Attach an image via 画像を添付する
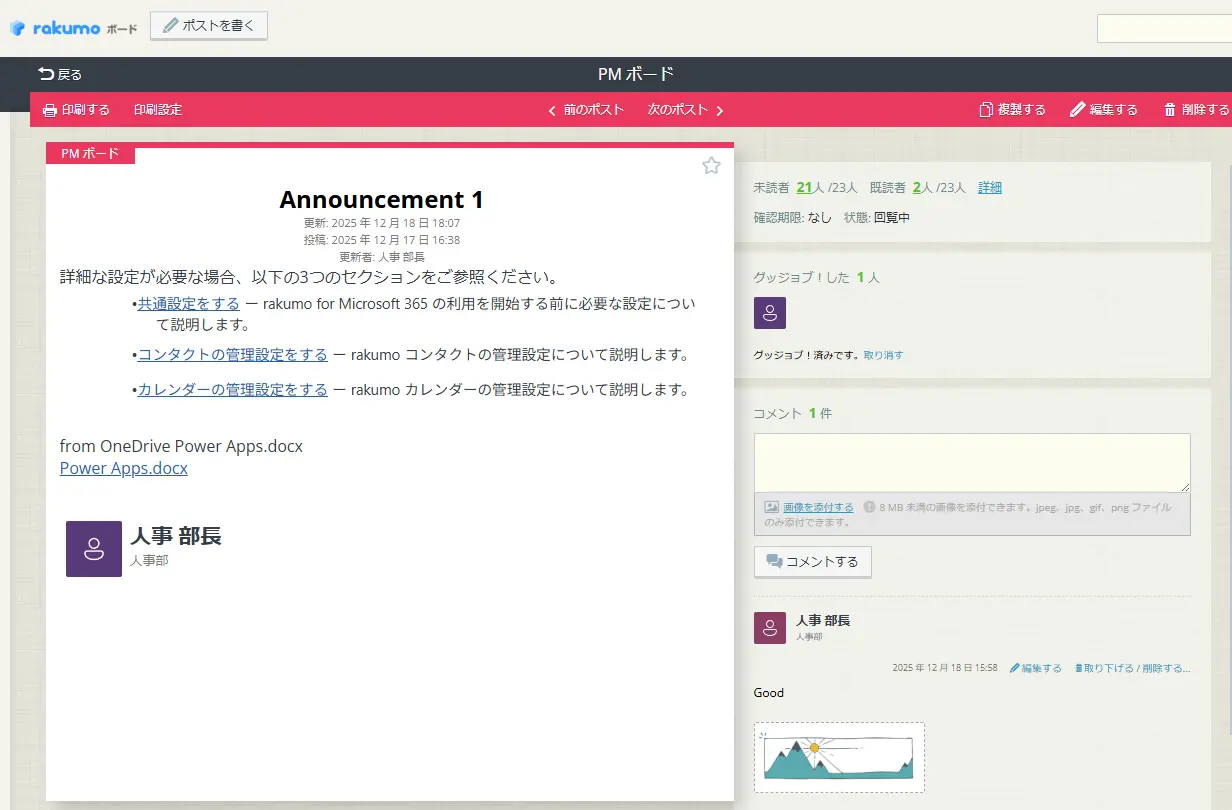Image resolution: width=1232 pixels, height=810 pixels. [818, 507]
